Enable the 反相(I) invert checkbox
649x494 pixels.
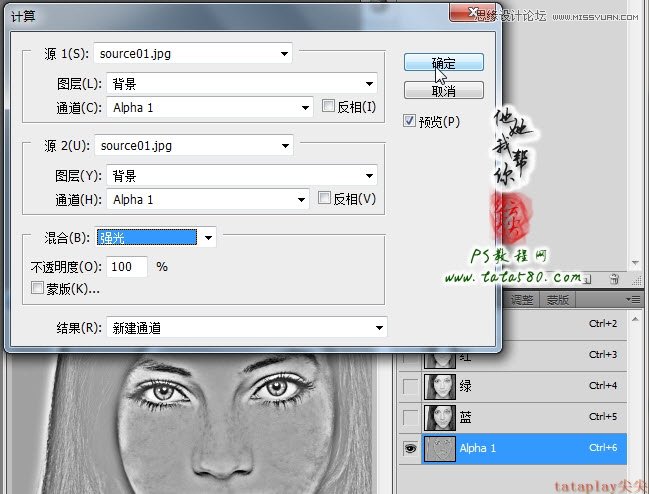(328, 106)
